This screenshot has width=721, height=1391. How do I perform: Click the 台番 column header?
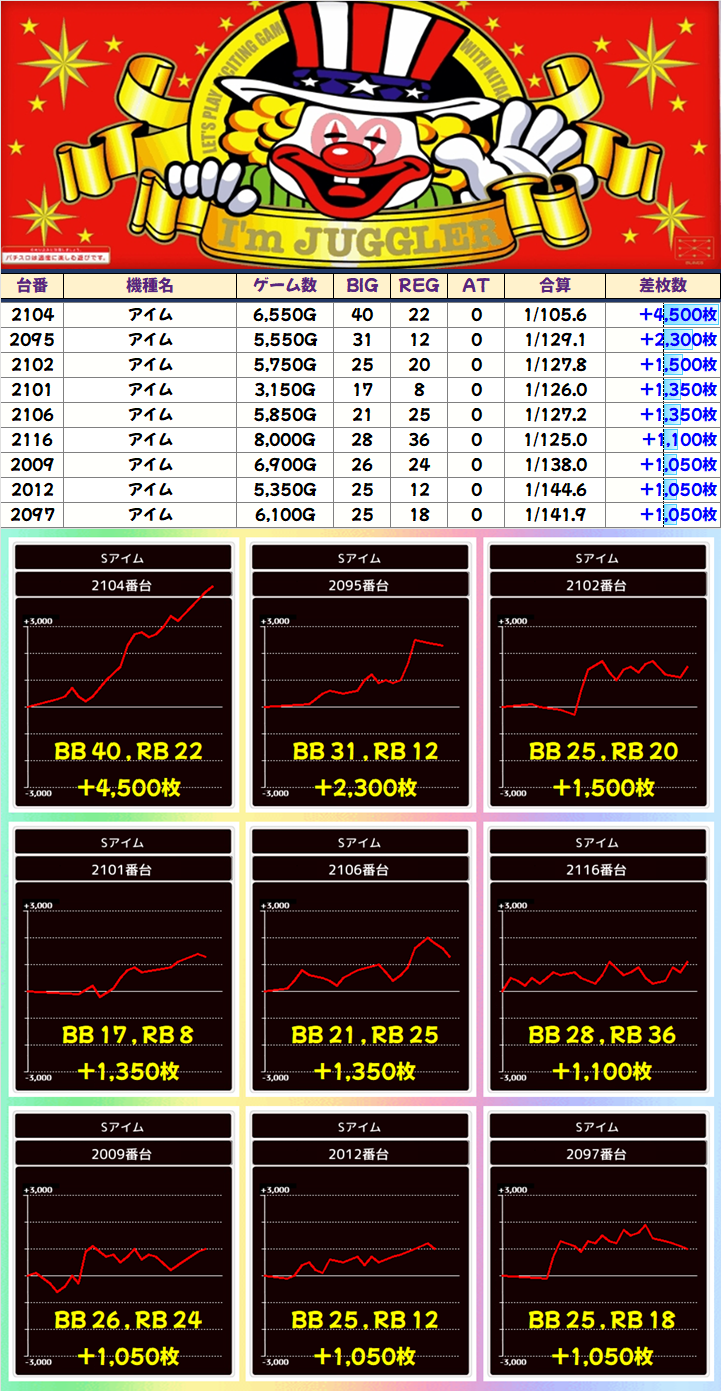tap(32, 285)
